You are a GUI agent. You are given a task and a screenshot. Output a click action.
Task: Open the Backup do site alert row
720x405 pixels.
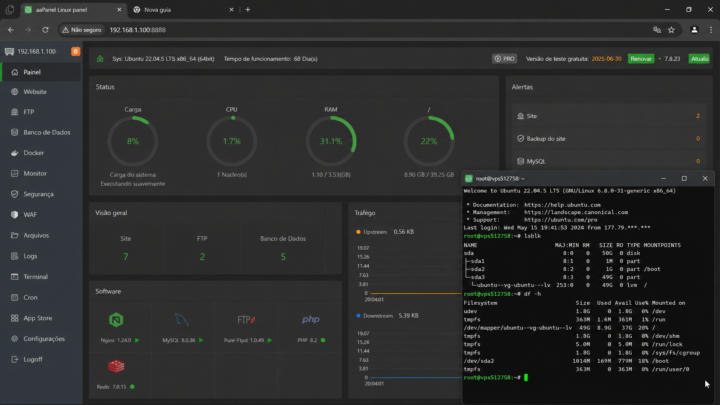coord(609,139)
